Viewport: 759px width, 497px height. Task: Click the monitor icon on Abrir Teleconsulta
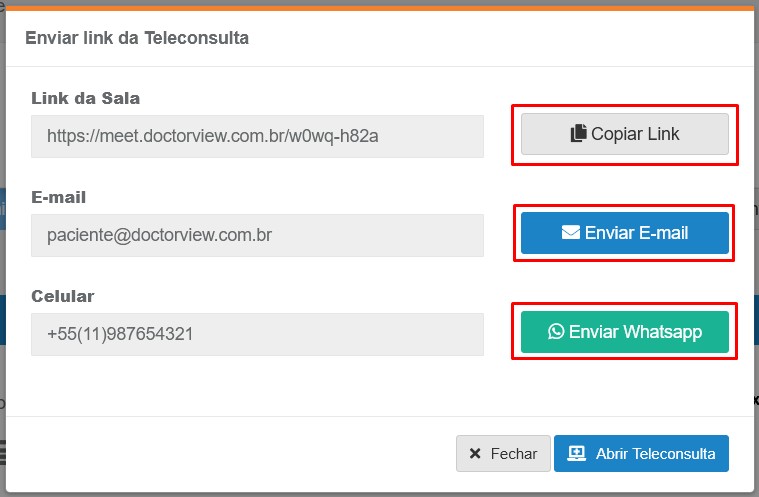coord(576,453)
